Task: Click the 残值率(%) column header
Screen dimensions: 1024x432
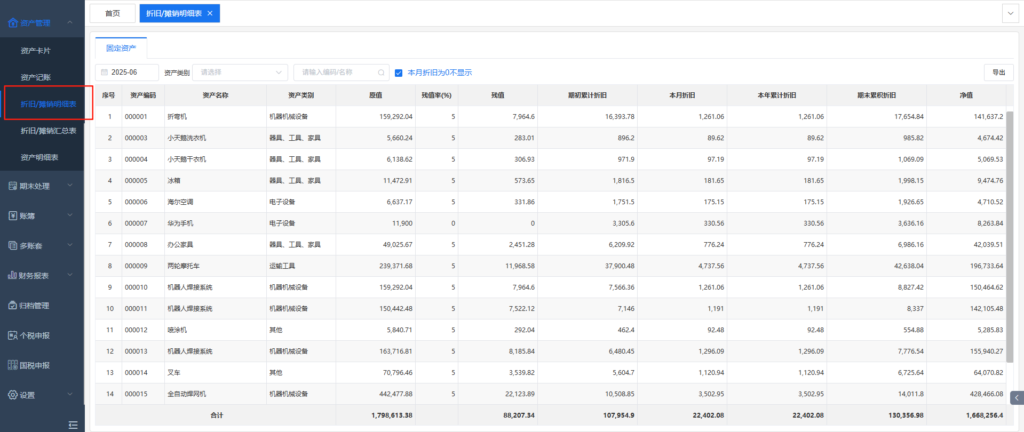Action: 437,95
